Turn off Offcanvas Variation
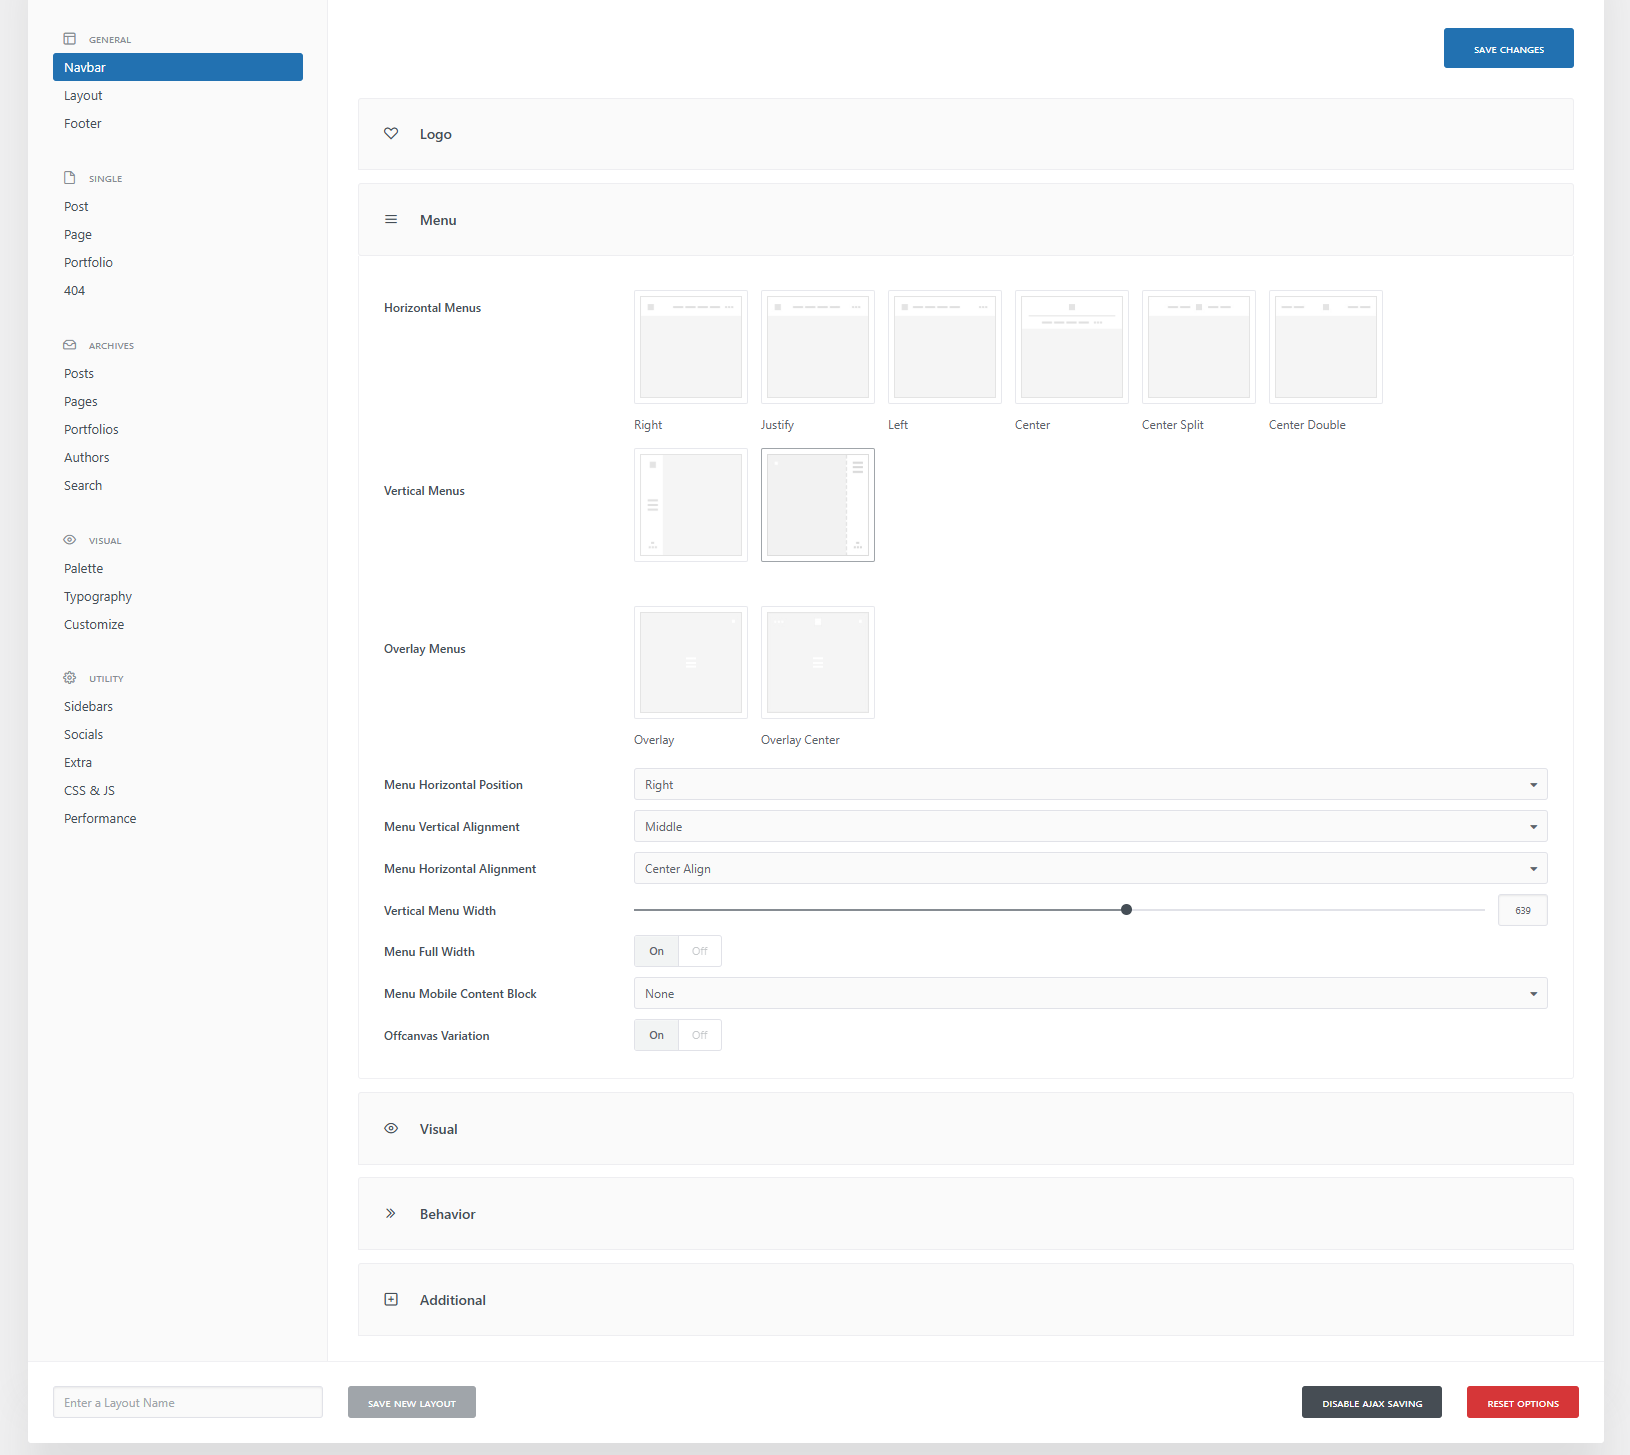This screenshot has height=1455, width=1630. pyautogui.click(x=699, y=1036)
